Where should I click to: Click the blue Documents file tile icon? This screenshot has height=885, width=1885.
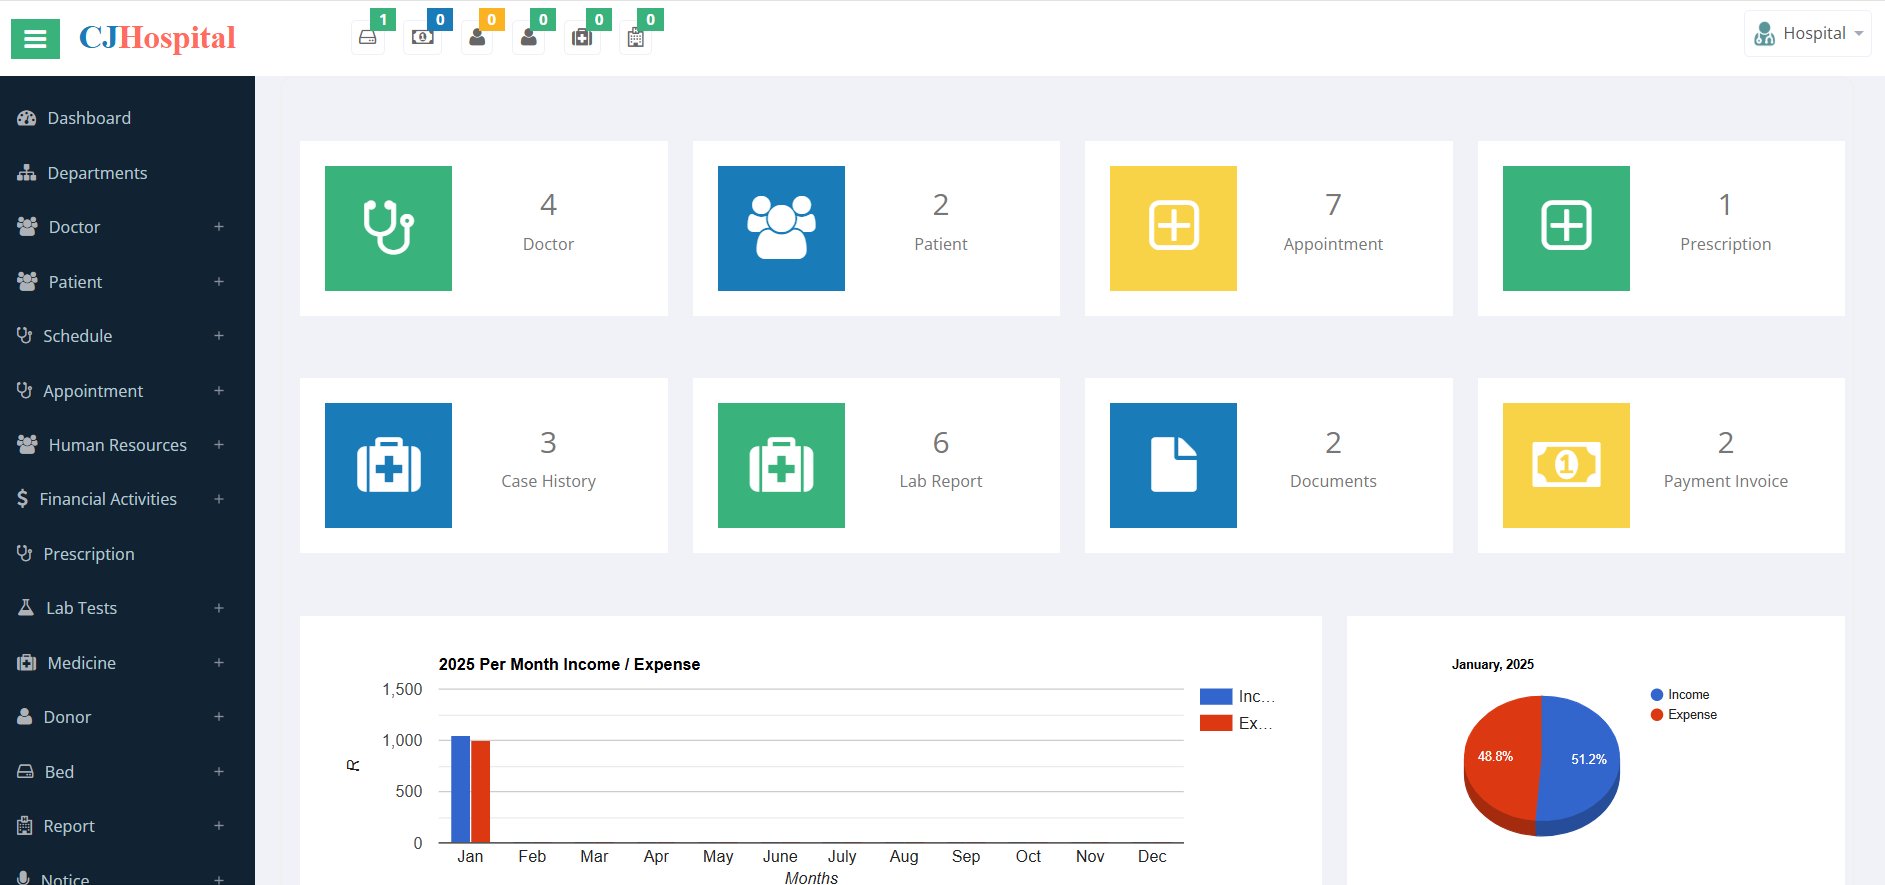[x=1173, y=465]
